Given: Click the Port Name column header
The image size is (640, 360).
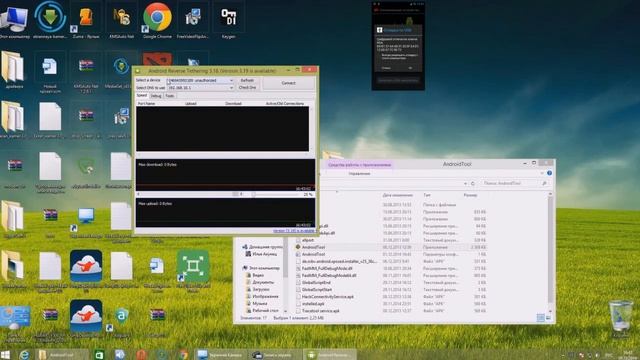Looking at the screenshot, I should point(147,104).
